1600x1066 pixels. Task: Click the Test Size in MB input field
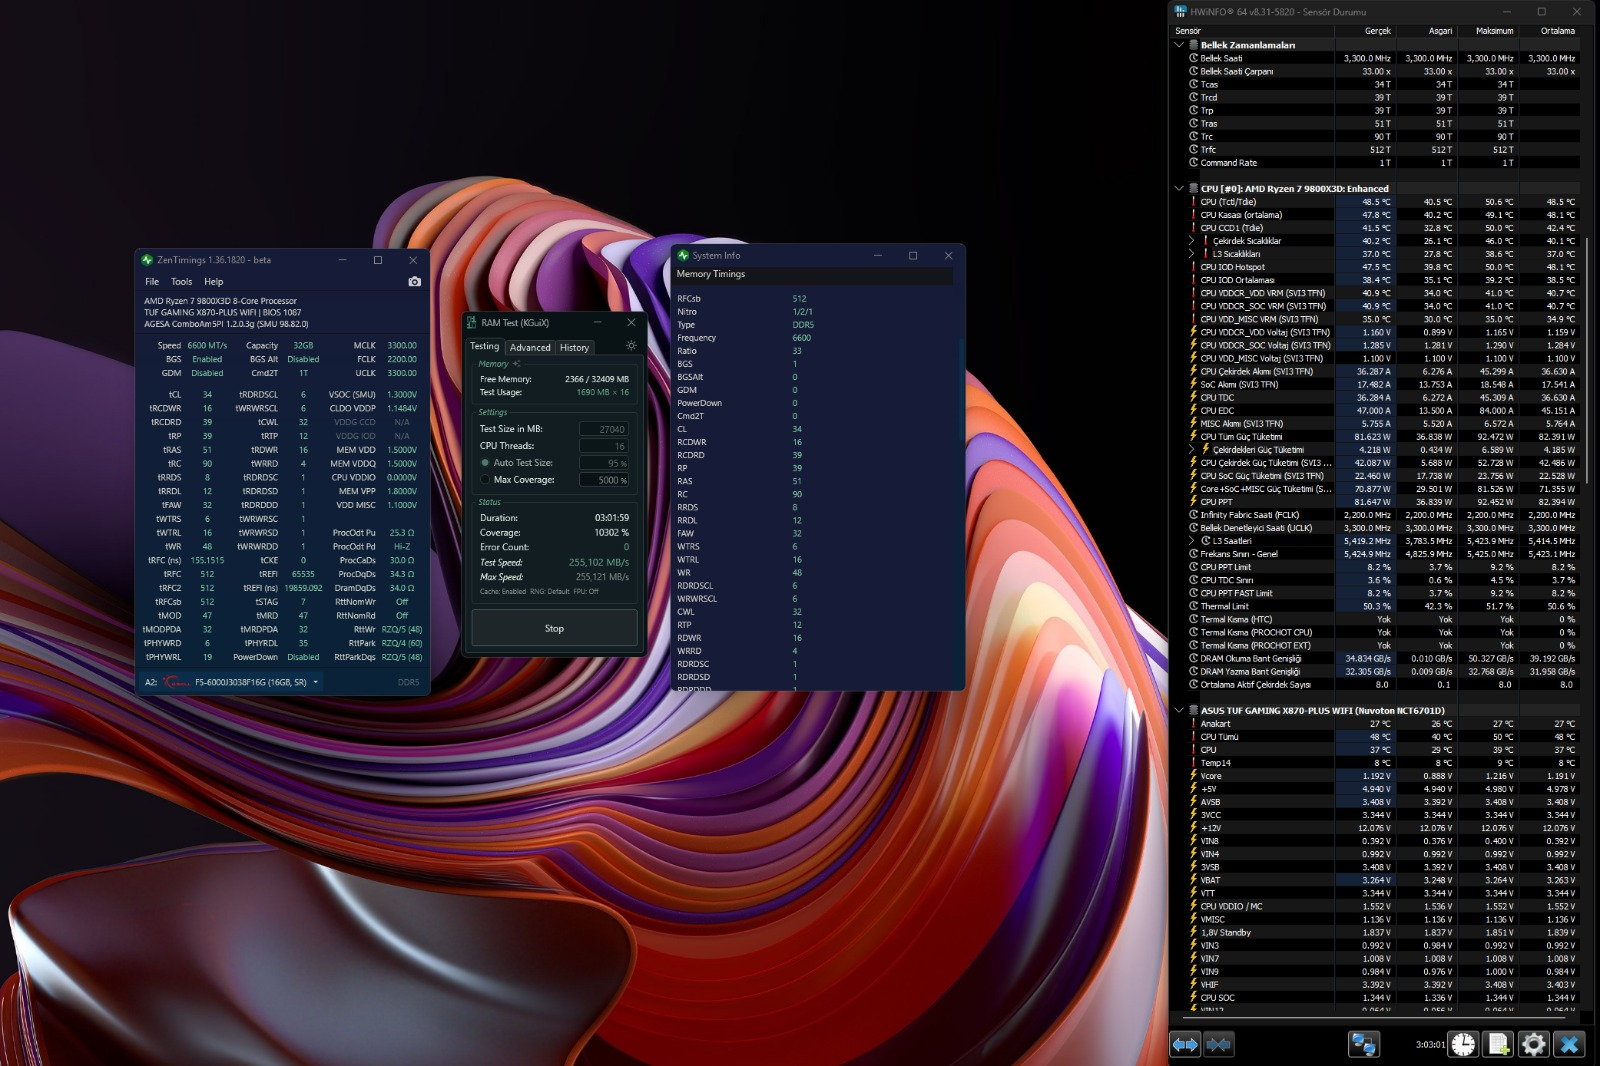coord(603,429)
